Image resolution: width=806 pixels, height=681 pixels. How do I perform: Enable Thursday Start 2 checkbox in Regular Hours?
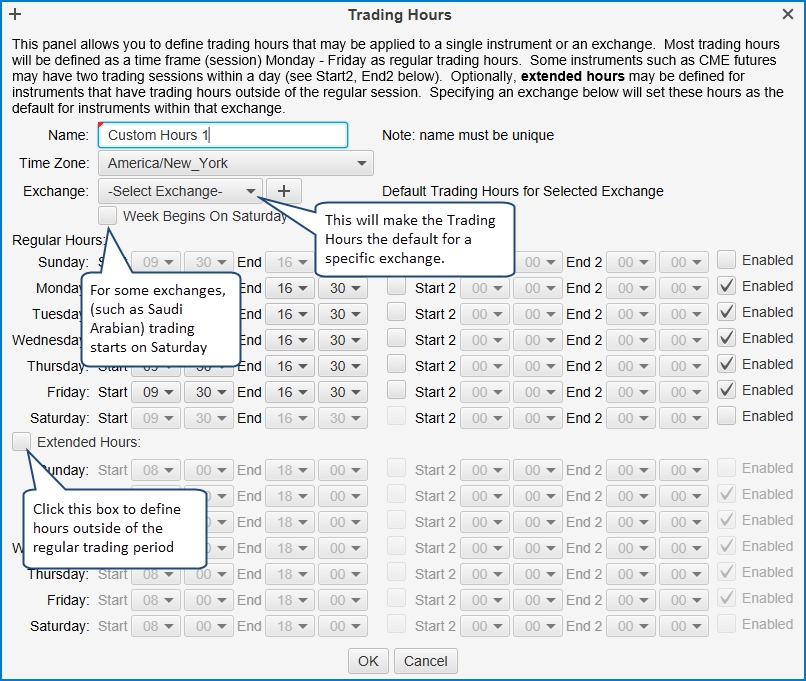click(x=396, y=364)
